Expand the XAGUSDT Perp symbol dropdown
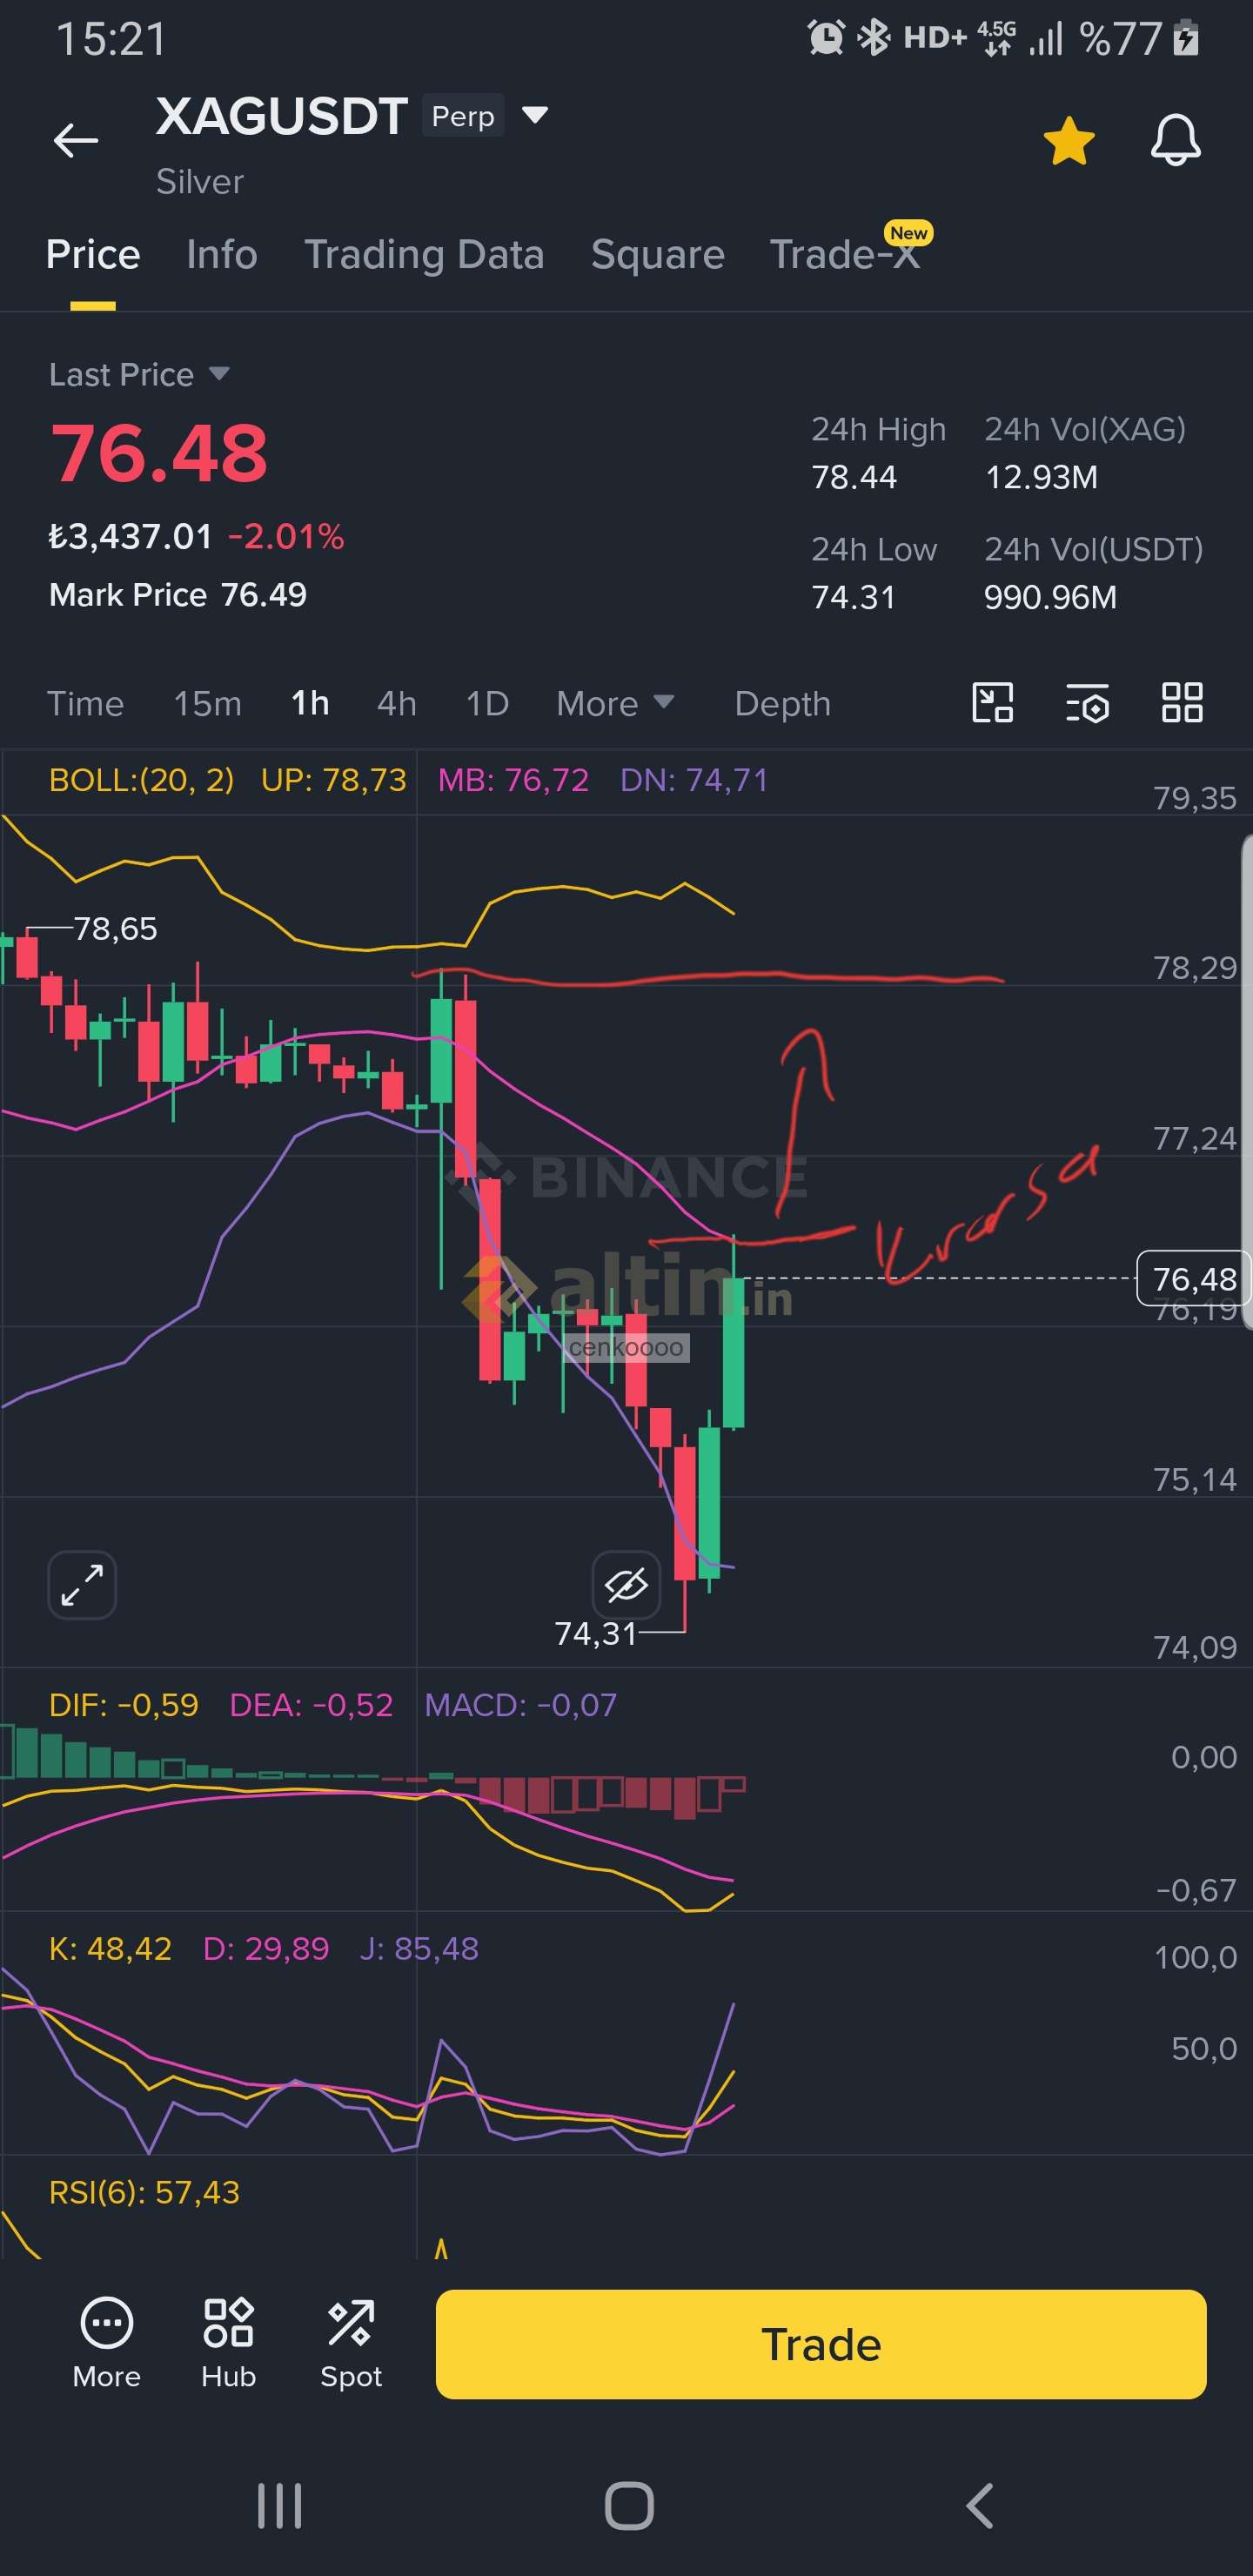This screenshot has height=2576, width=1253. pos(536,116)
